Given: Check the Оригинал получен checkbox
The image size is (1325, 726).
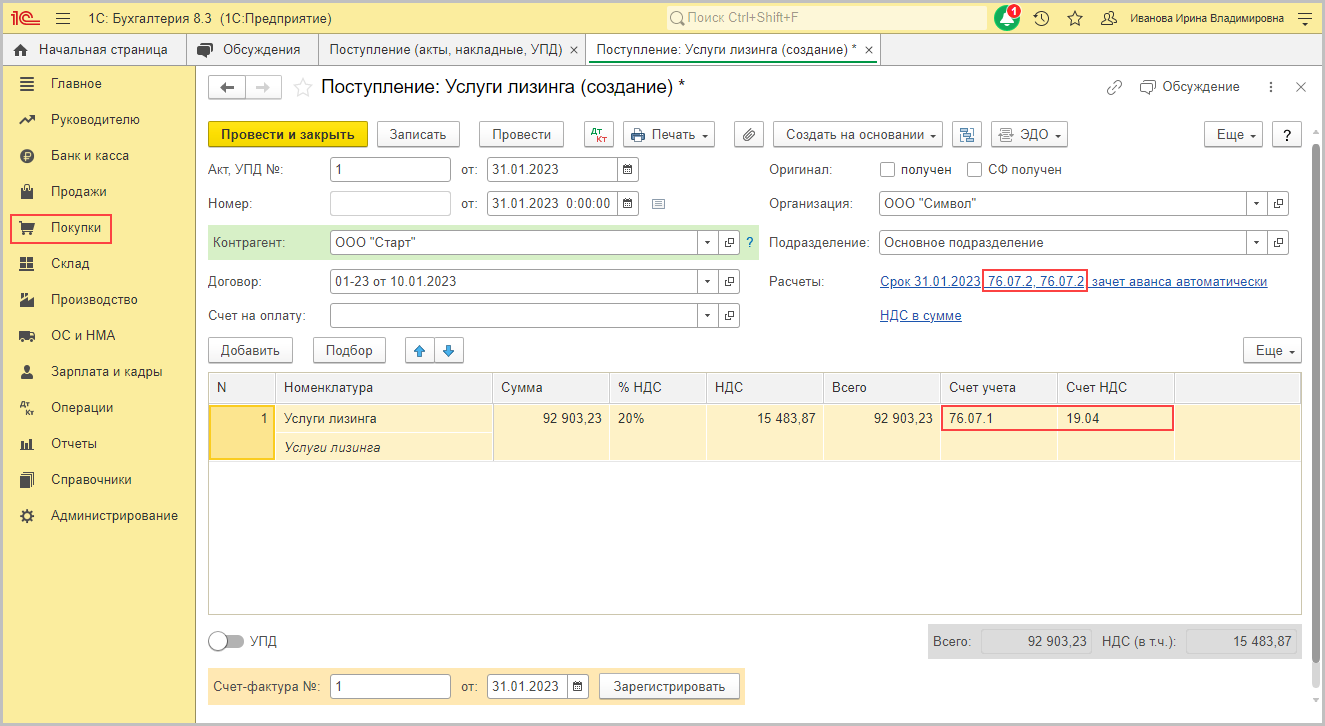Looking at the screenshot, I should tap(887, 170).
